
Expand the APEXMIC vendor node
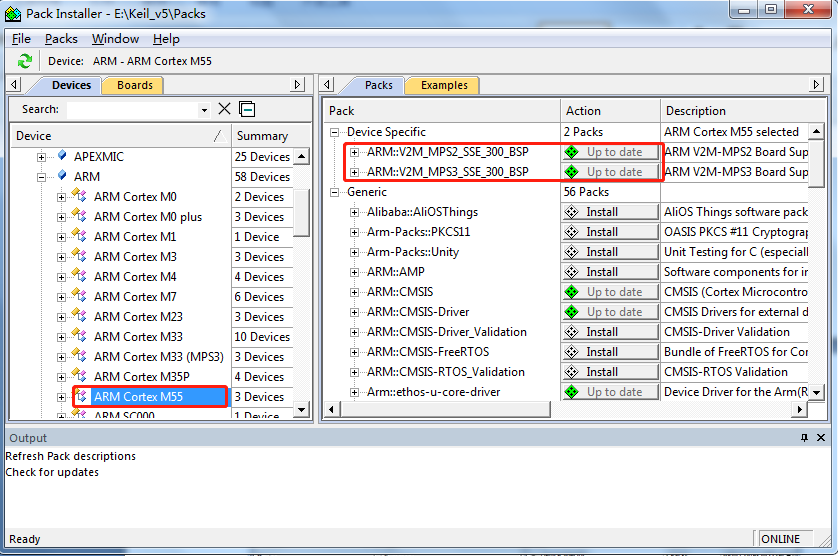[41, 157]
